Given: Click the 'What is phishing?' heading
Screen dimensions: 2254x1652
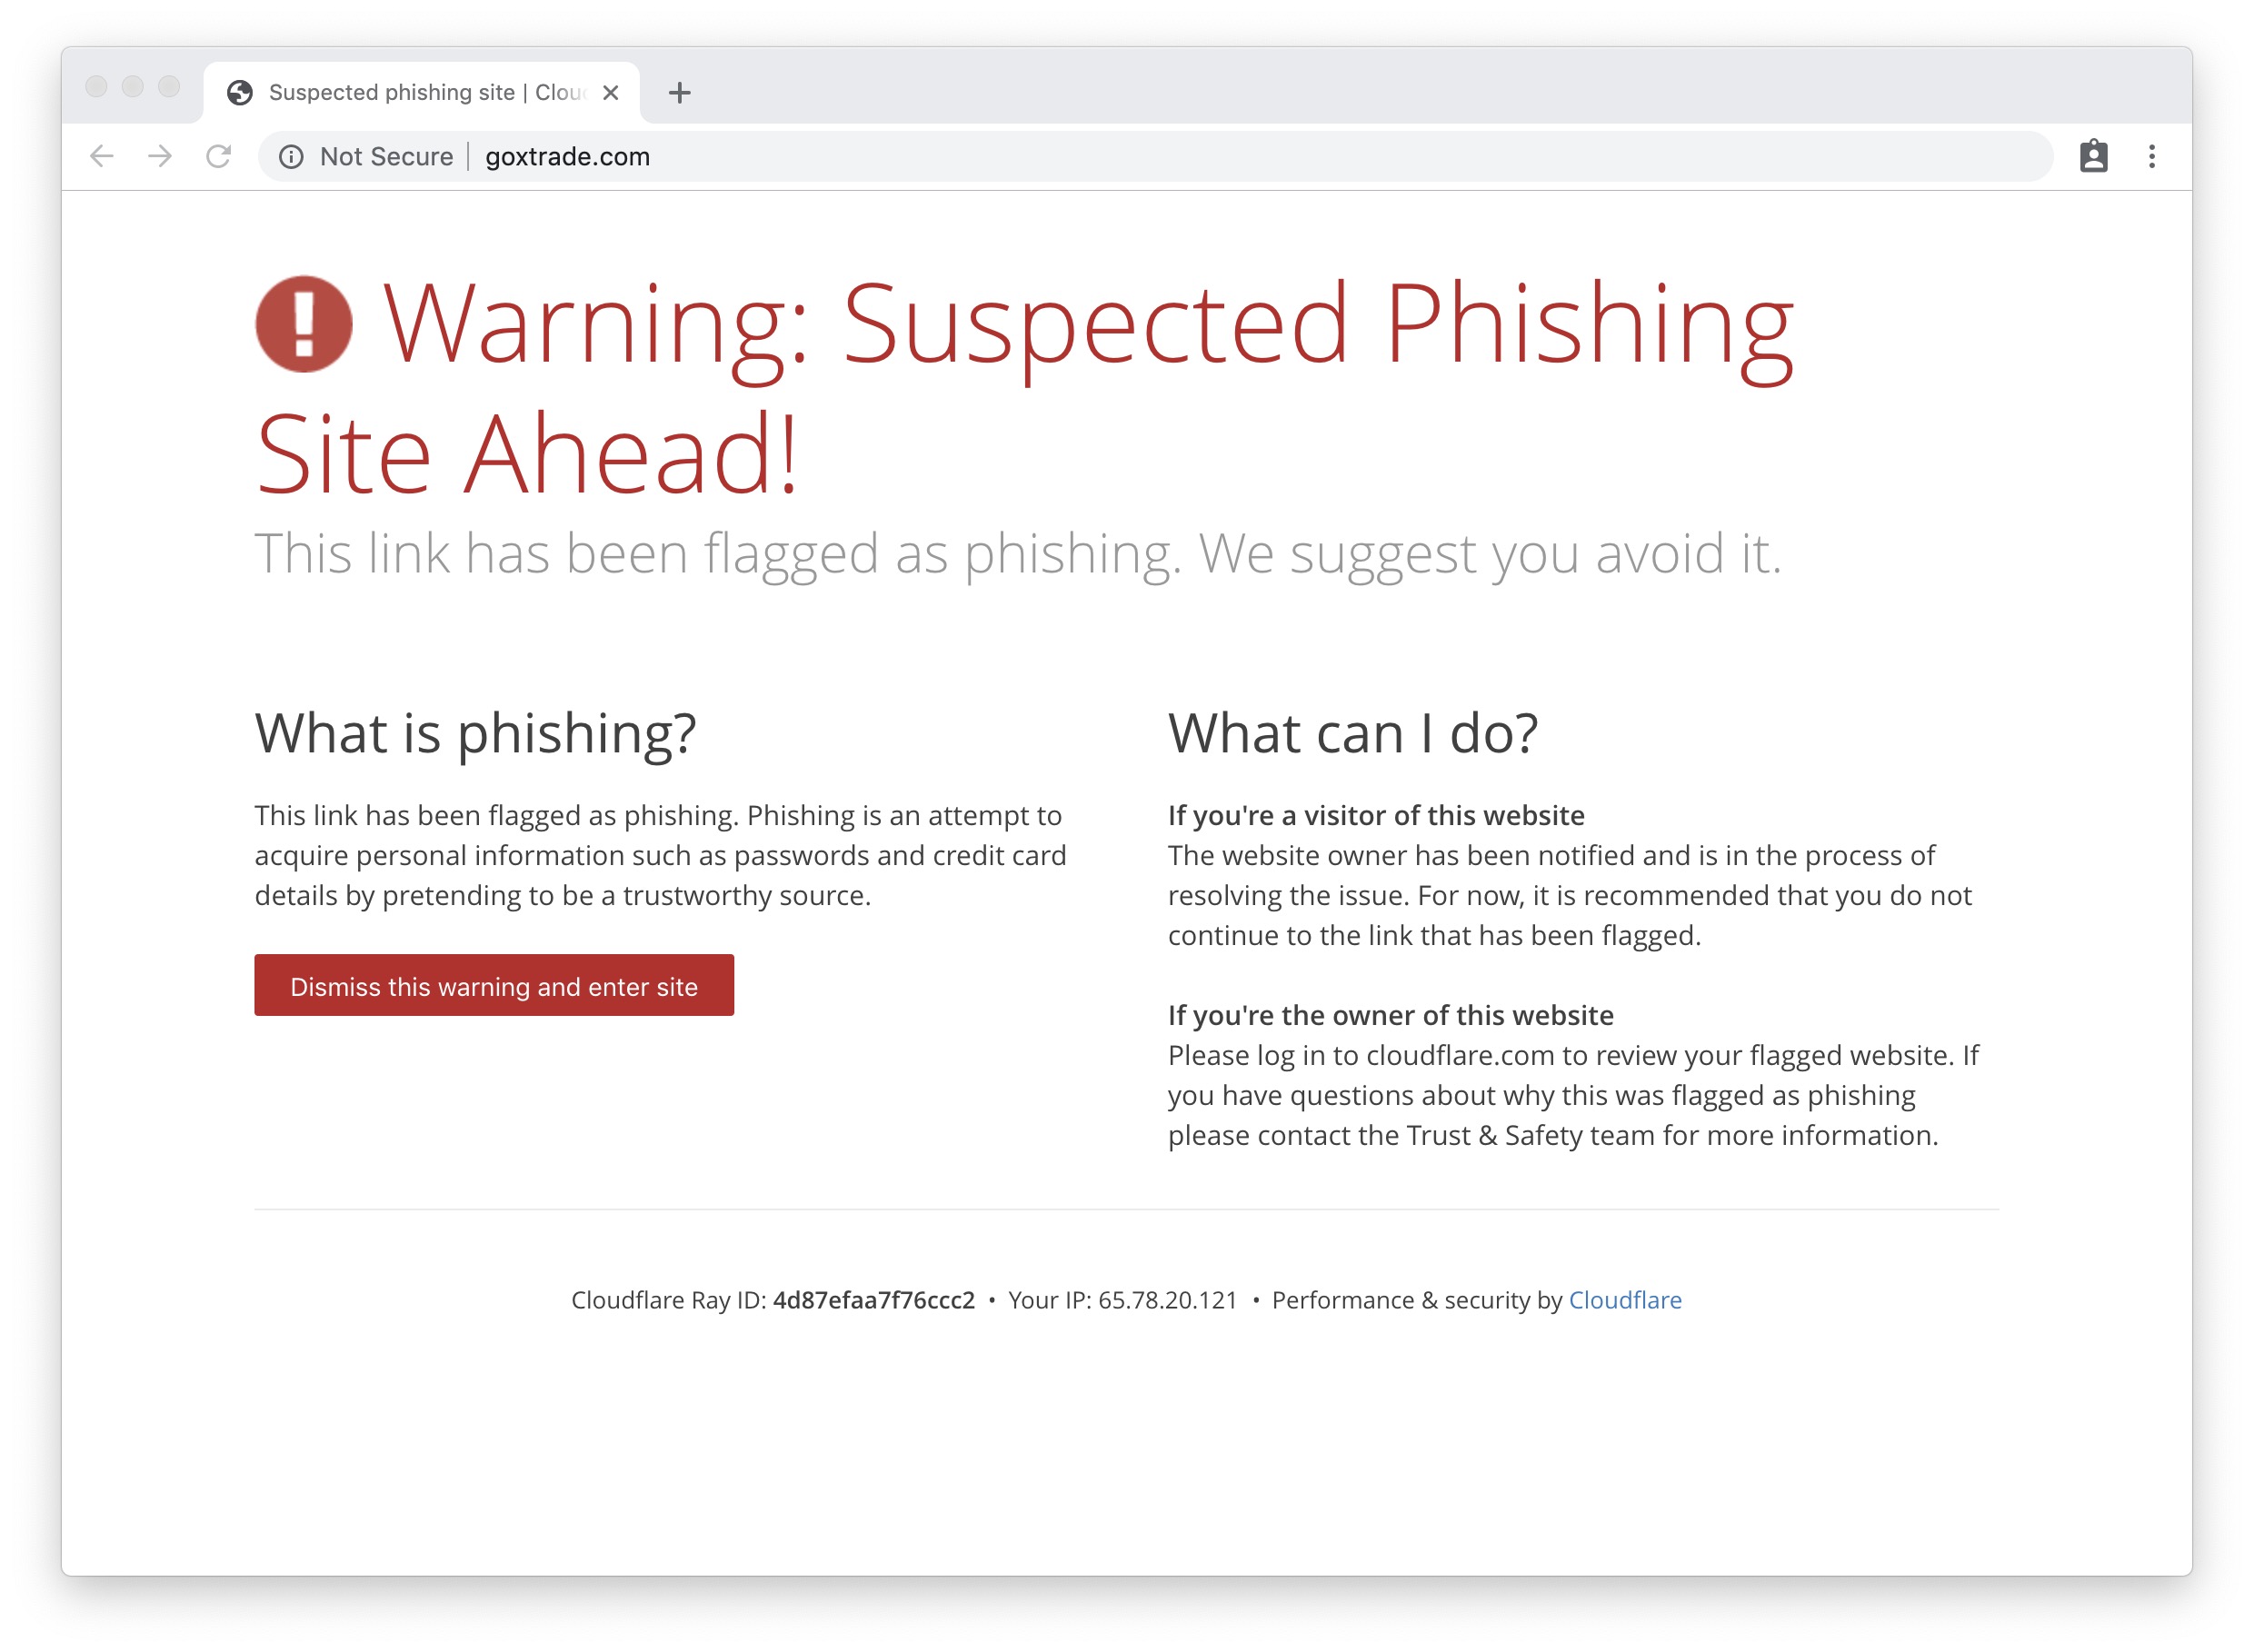Looking at the screenshot, I should coord(475,733).
